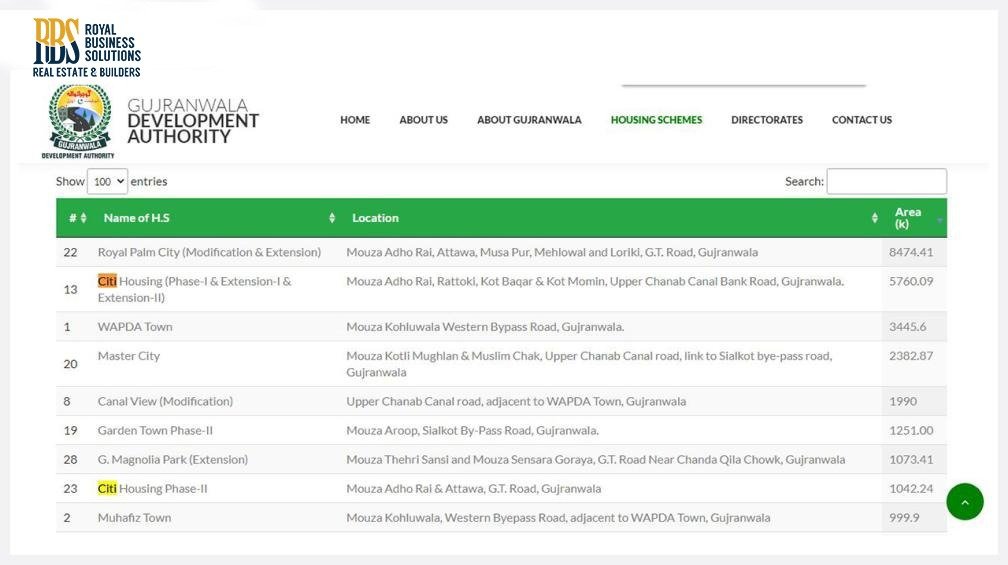This screenshot has width=1008, height=565.
Task: Click Citi Housing Phase-II entry
Action: point(153,489)
